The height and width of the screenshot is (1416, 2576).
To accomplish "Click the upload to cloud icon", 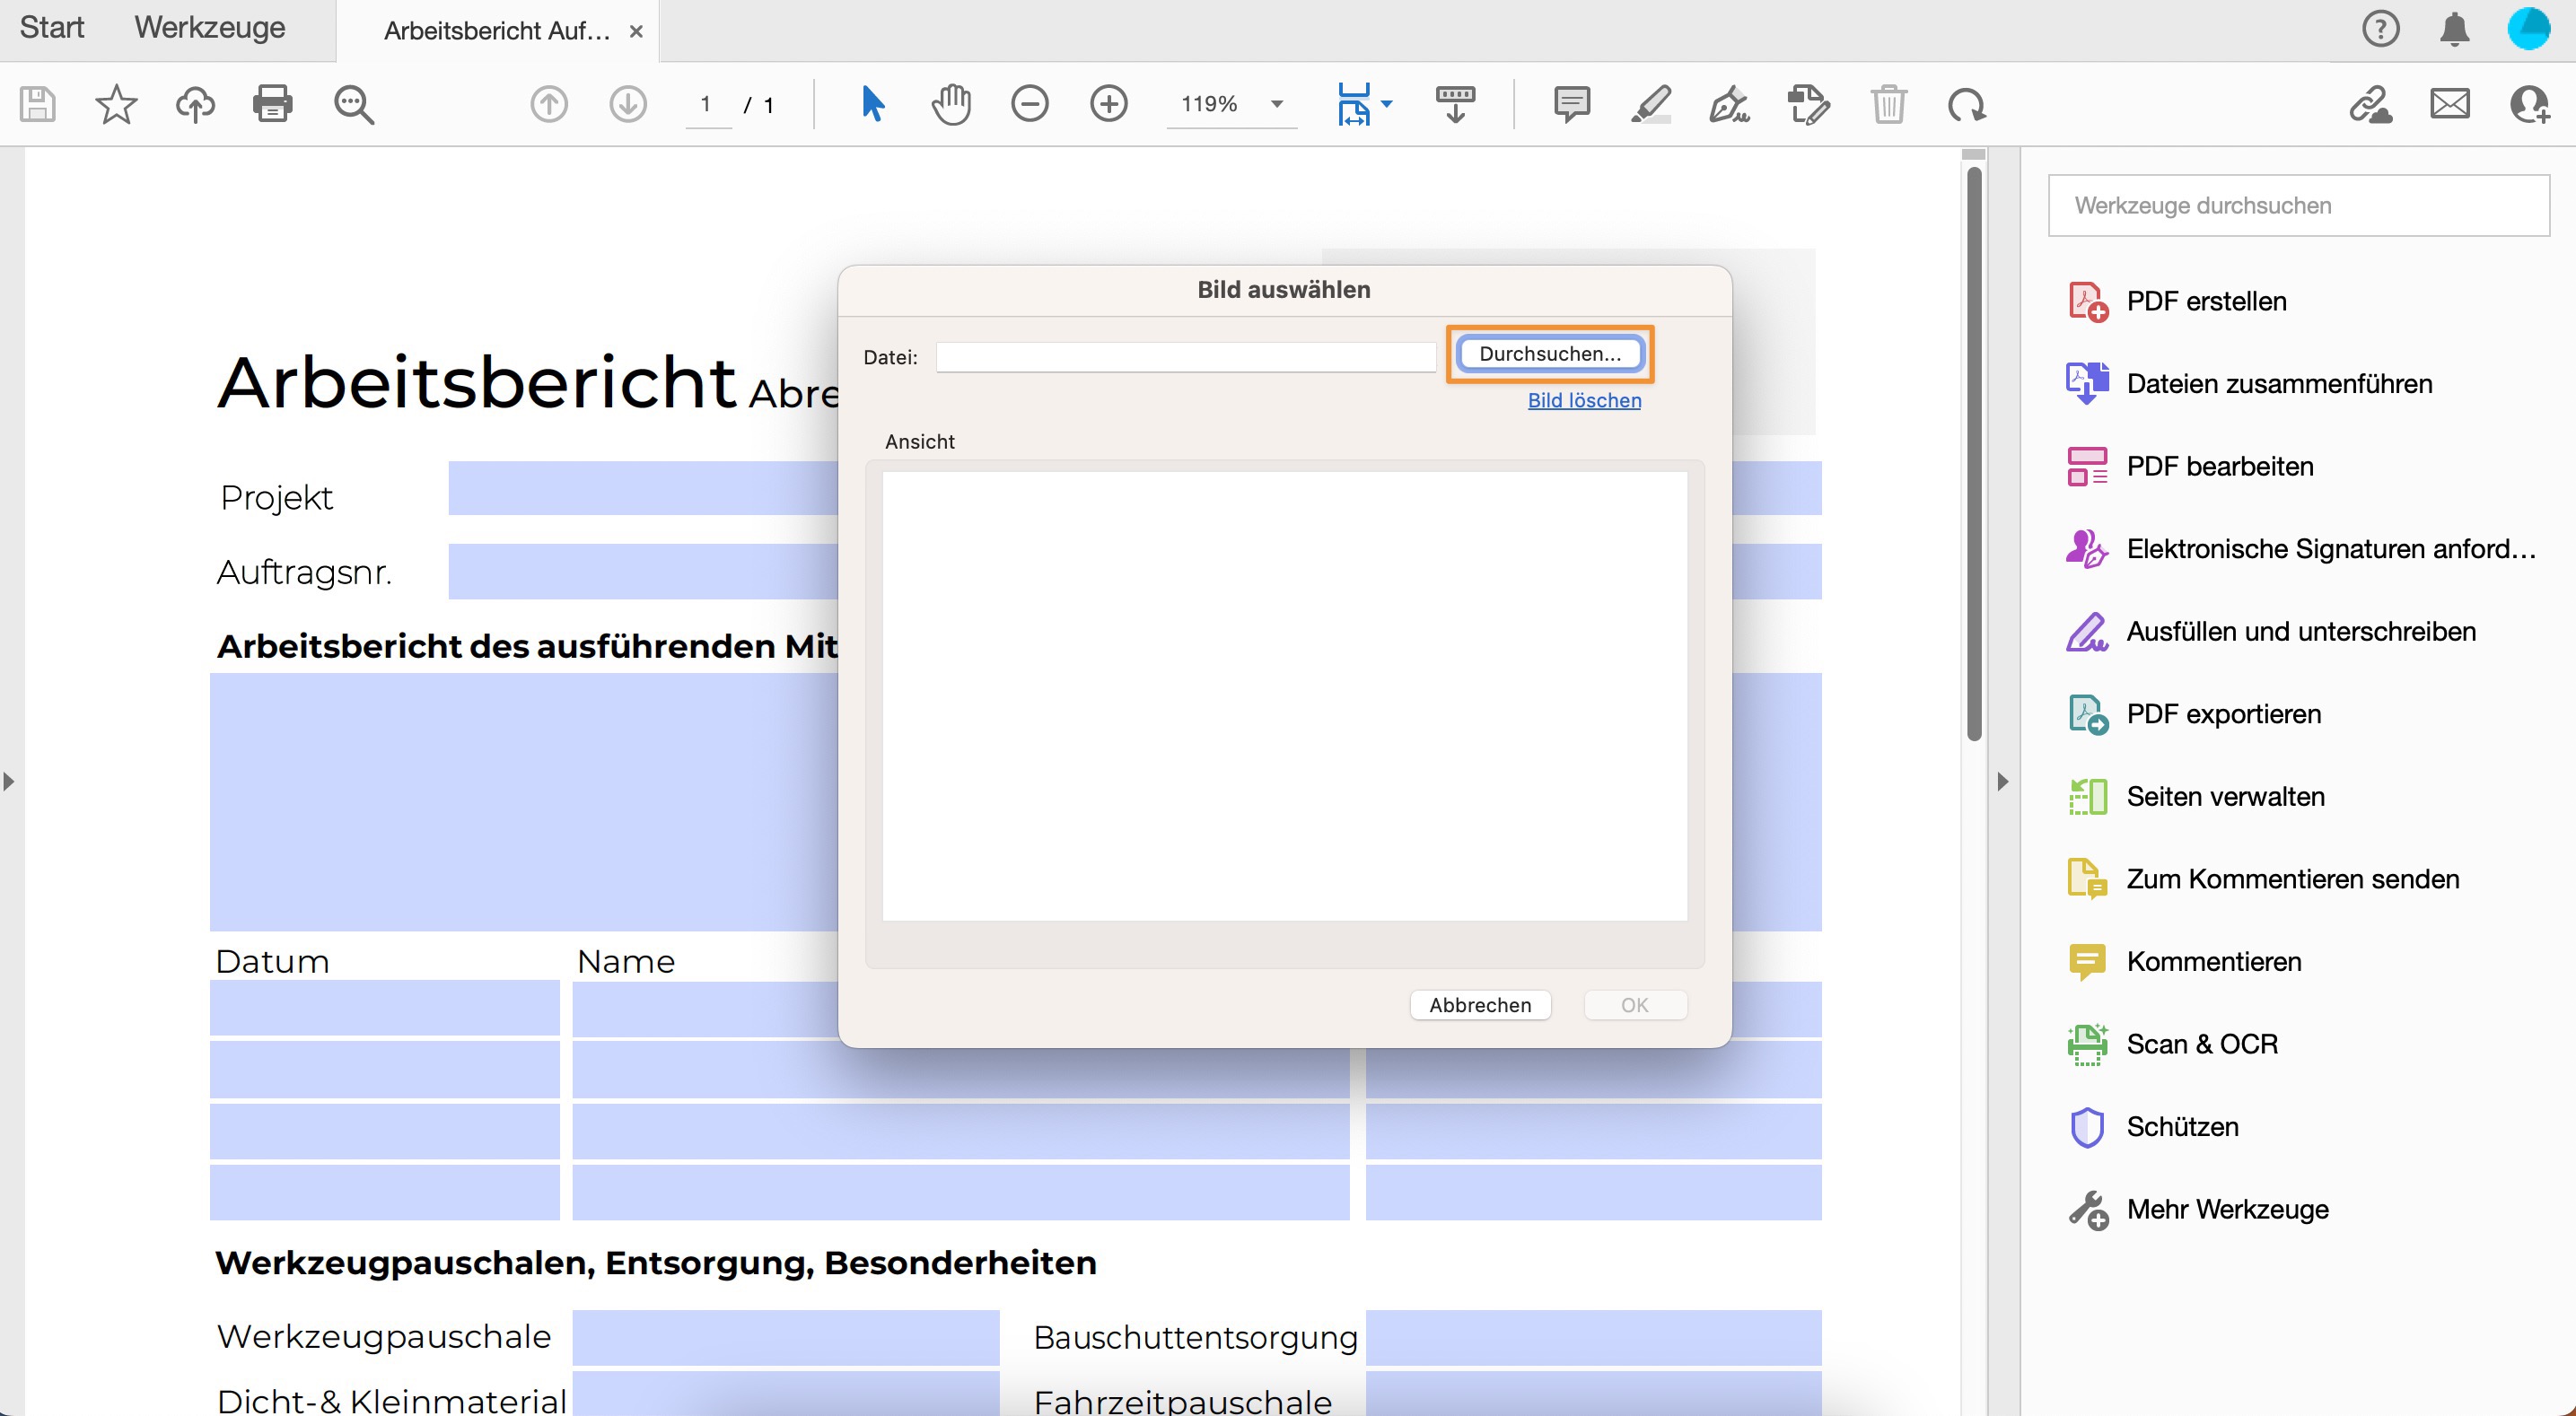I will (x=195, y=104).
